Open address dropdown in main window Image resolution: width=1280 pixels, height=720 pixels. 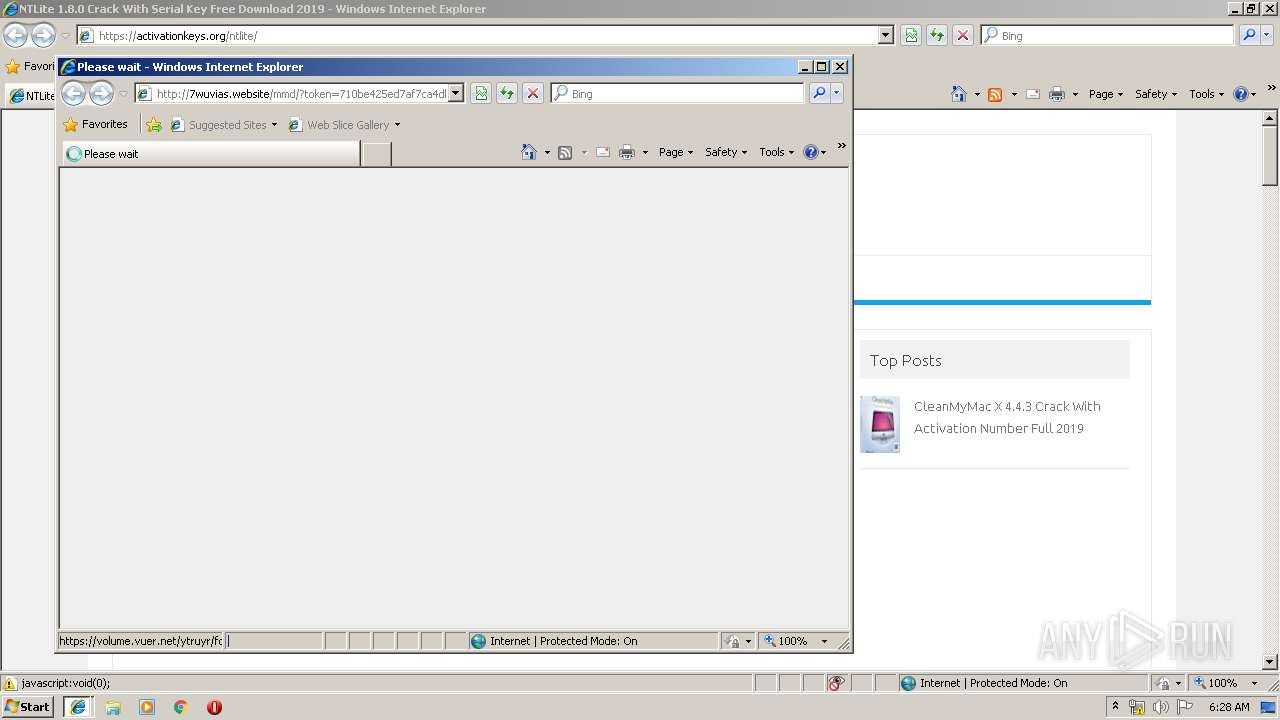(x=885, y=35)
